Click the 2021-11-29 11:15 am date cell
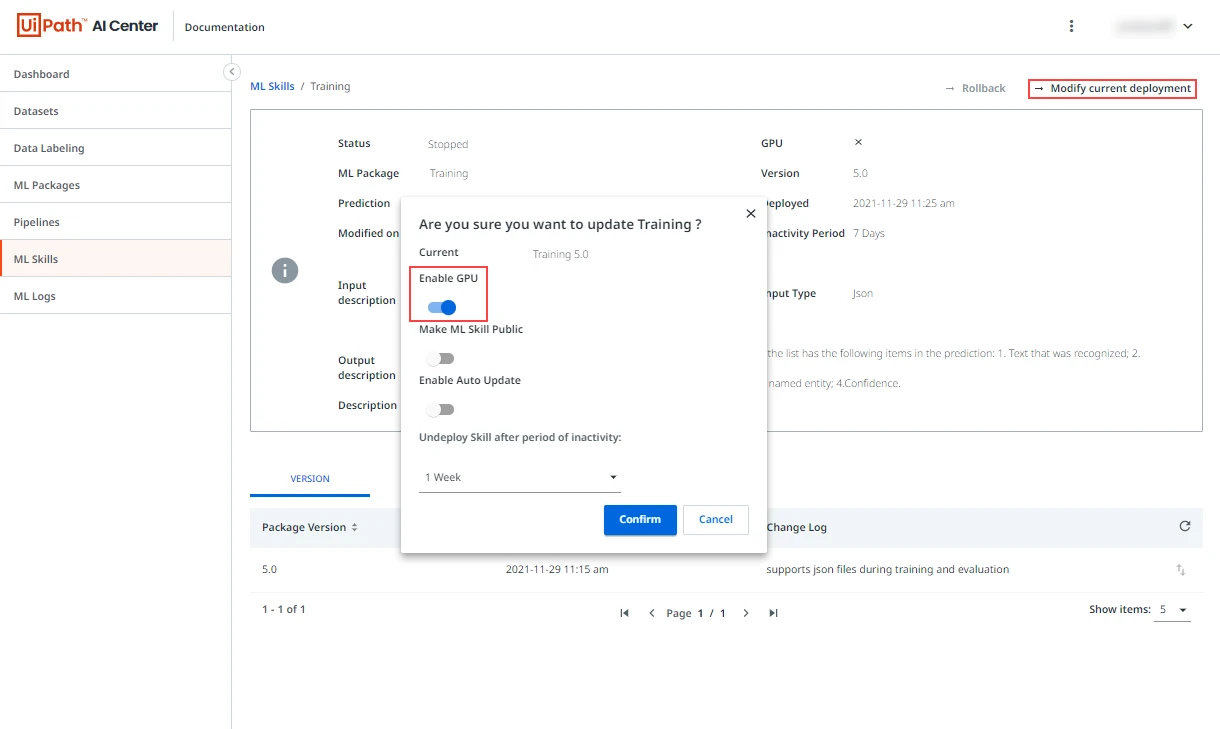Image resolution: width=1220 pixels, height=729 pixels. click(557, 569)
